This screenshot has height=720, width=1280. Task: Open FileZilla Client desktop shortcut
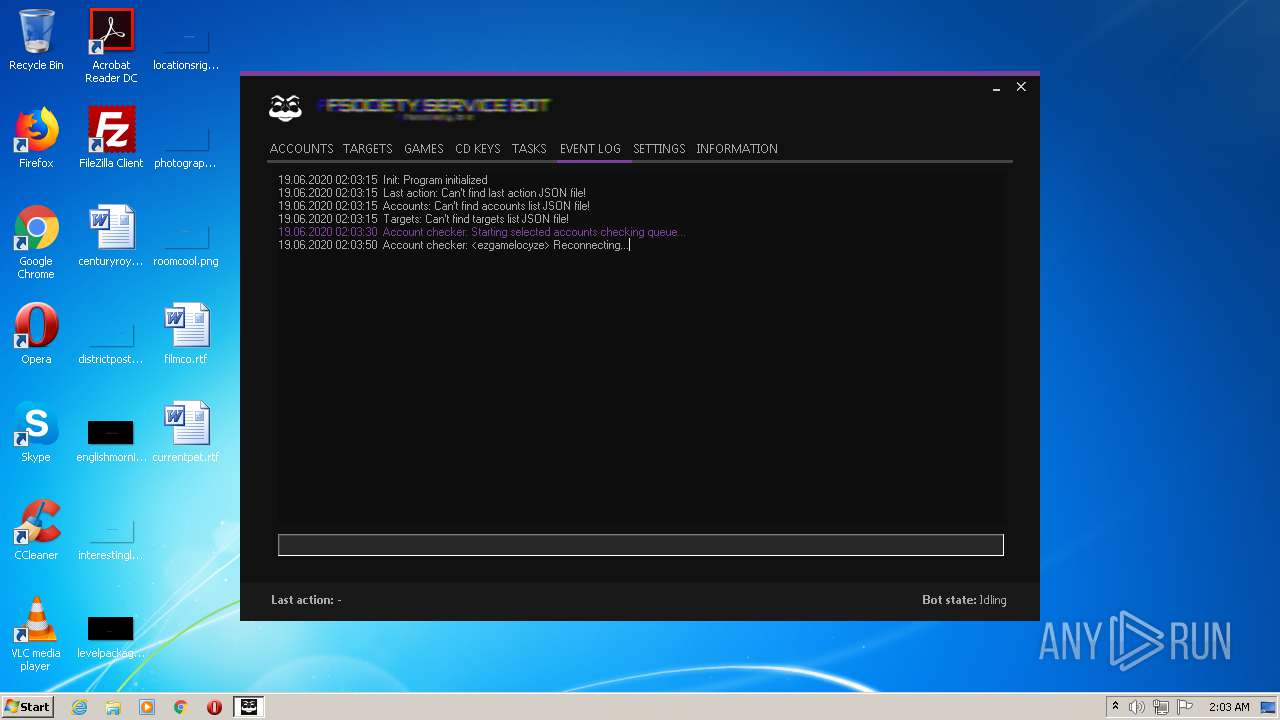(111, 138)
